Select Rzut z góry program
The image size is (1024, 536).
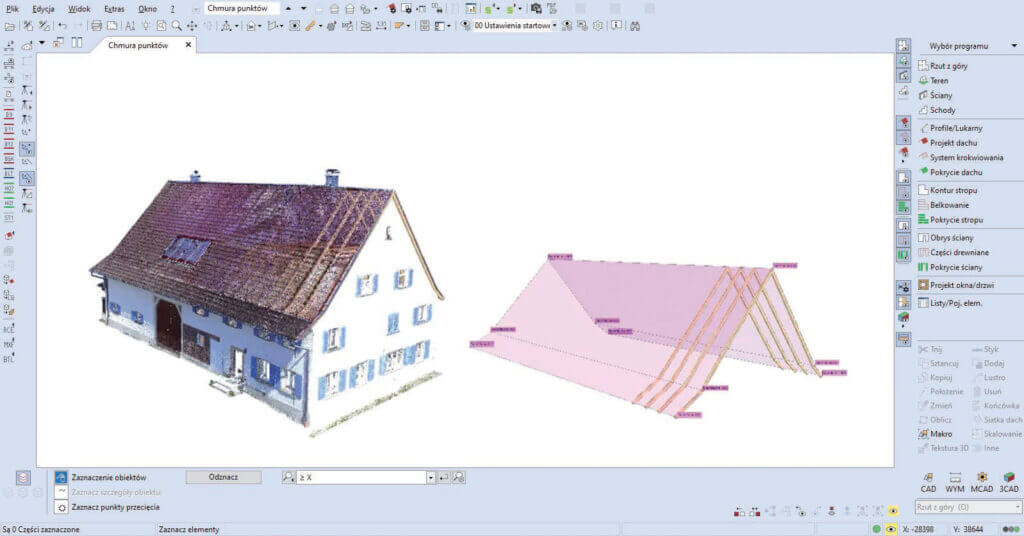coord(943,66)
